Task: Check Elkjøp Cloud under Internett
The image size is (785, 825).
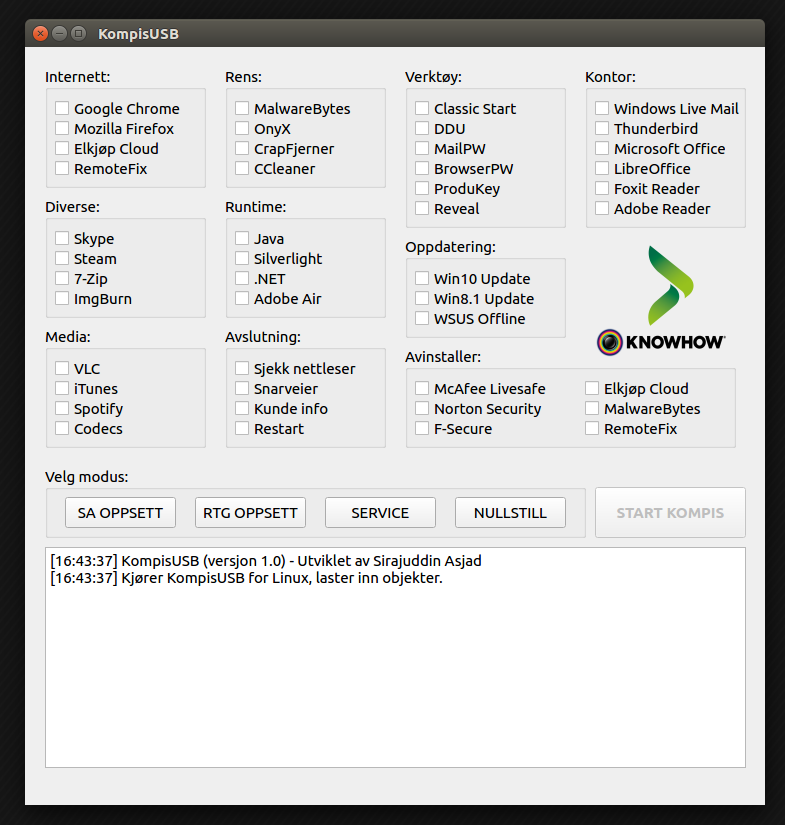Action: click(x=62, y=148)
